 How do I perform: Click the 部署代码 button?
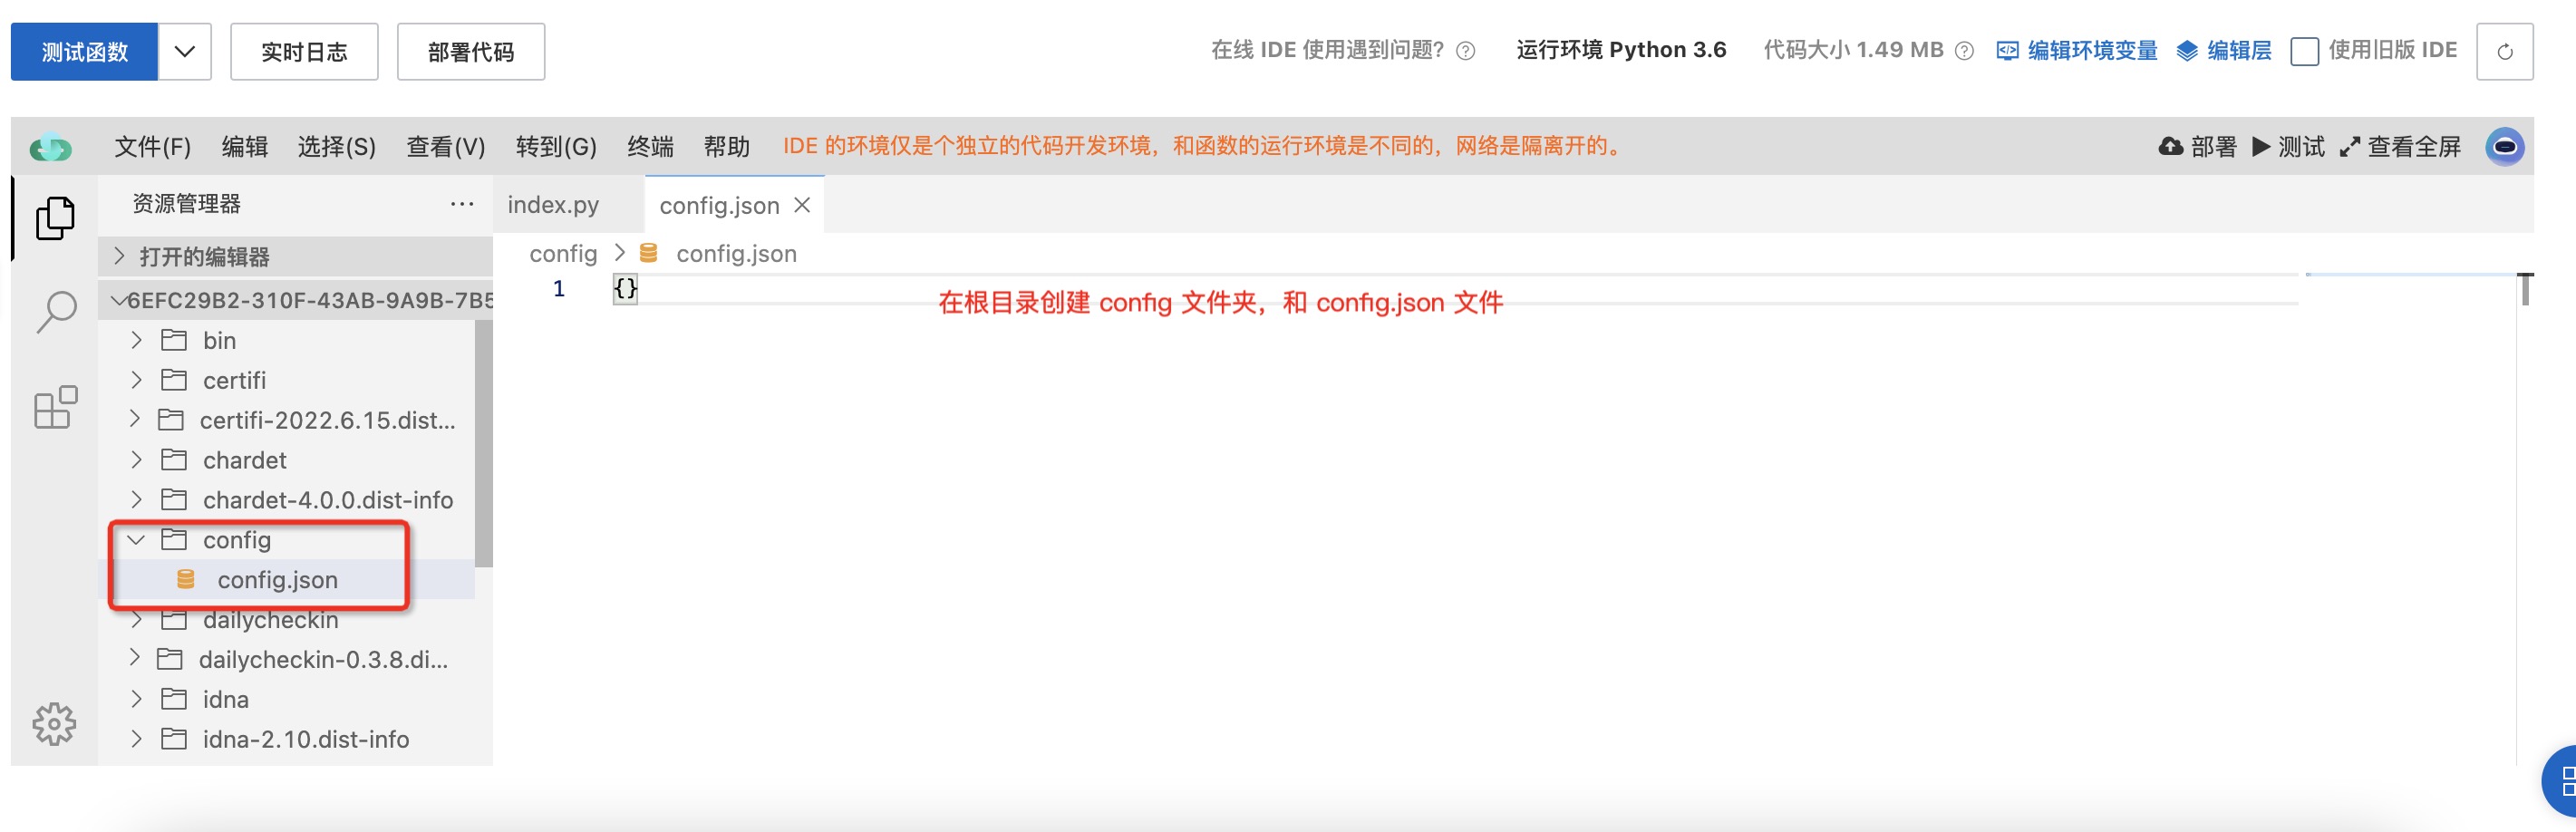pyautogui.click(x=471, y=51)
